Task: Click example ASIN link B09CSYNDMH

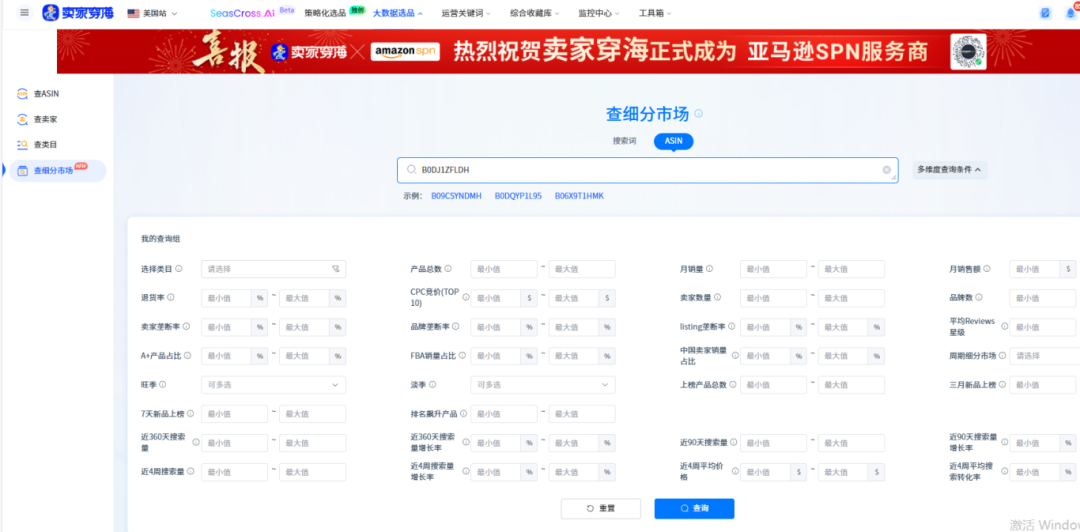Action: 456,196
